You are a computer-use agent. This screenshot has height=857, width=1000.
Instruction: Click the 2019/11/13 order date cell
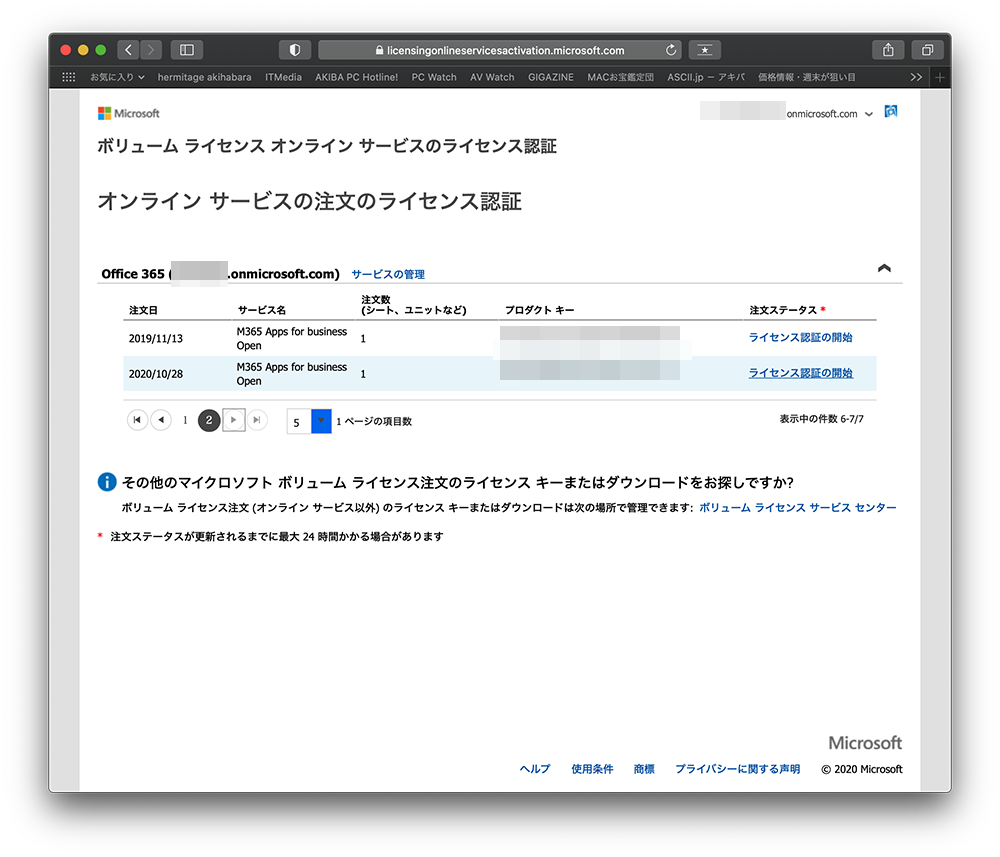pos(156,339)
